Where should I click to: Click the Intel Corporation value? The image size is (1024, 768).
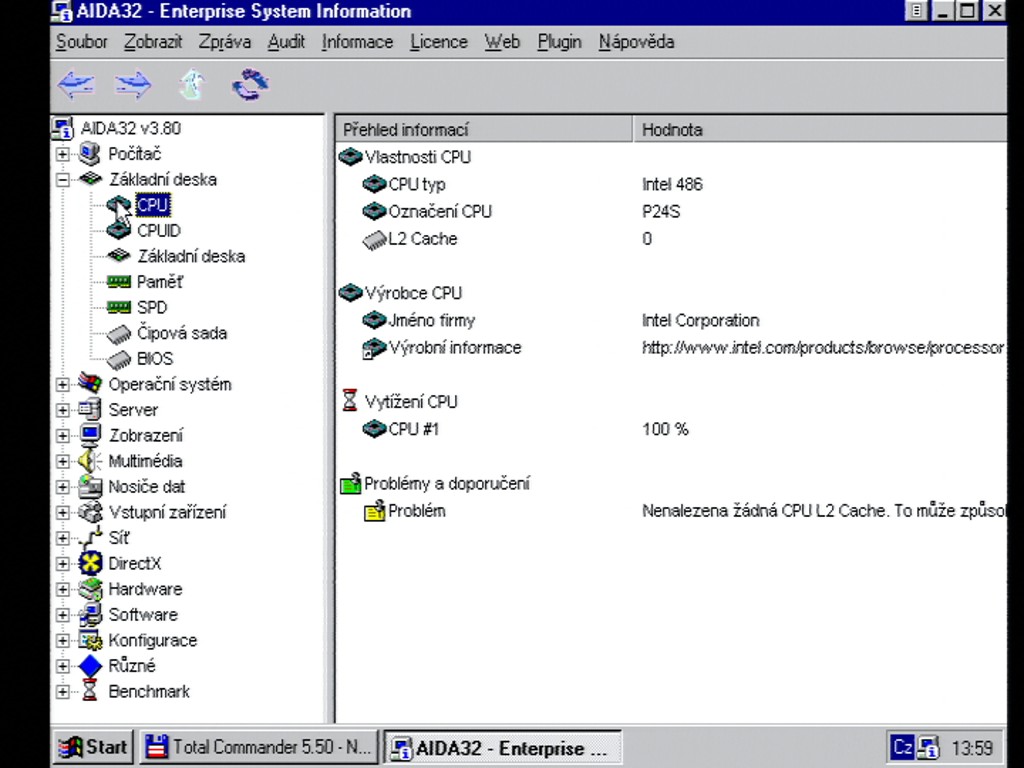tap(700, 321)
